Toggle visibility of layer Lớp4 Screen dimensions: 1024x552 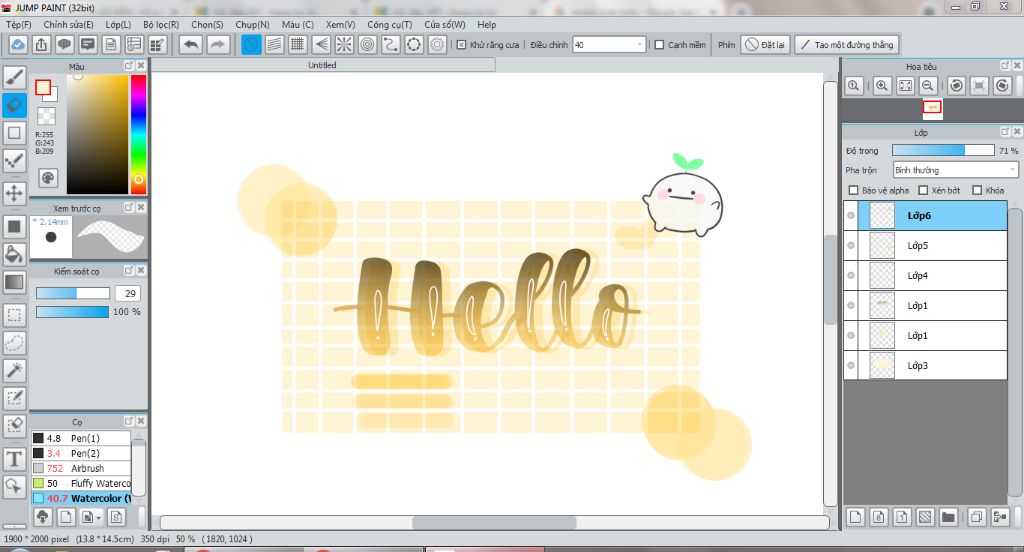point(850,276)
